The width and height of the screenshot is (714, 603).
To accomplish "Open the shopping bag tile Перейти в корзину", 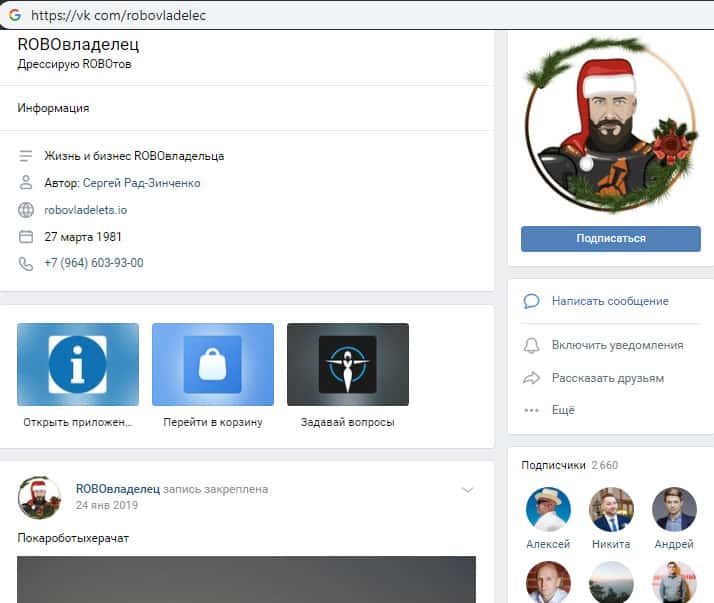I will [x=213, y=364].
